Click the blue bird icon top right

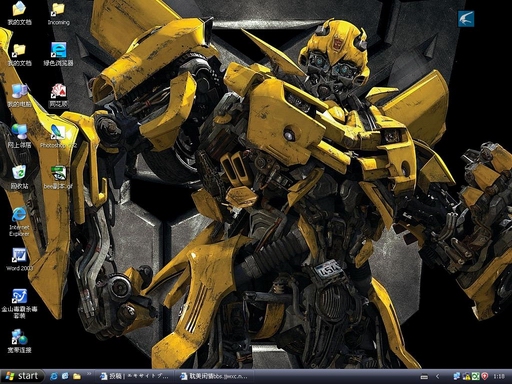coord(466,19)
